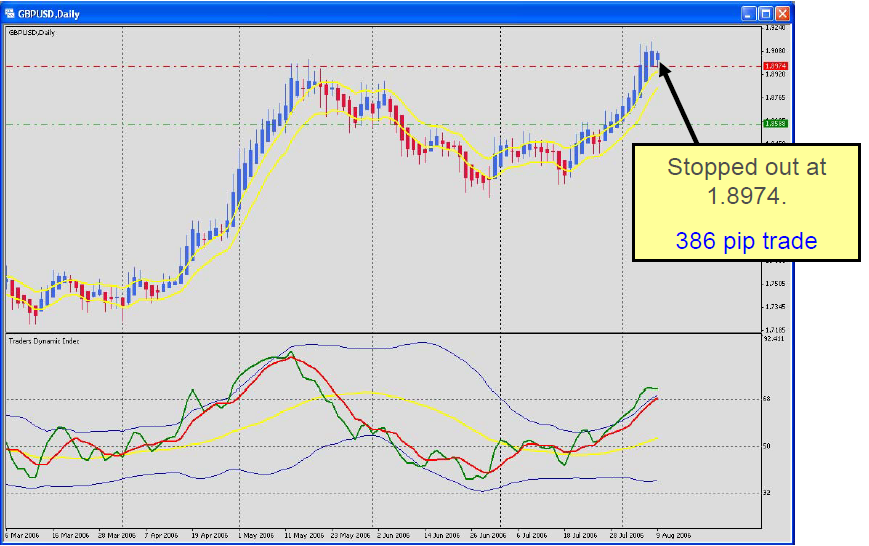Click the 1 May 2006 date label
Screen dimensions: 869x546
coord(256,535)
